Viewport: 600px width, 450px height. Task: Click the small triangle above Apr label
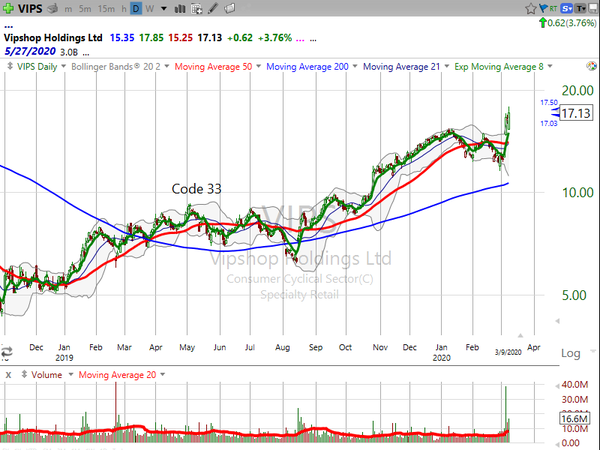tap(520, 336)
